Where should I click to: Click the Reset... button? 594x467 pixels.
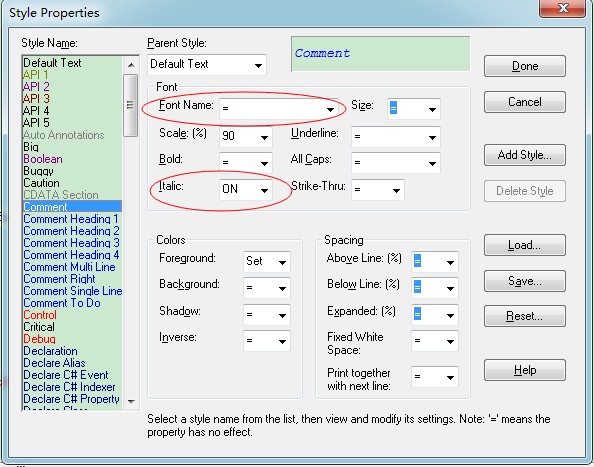point(525,316)
